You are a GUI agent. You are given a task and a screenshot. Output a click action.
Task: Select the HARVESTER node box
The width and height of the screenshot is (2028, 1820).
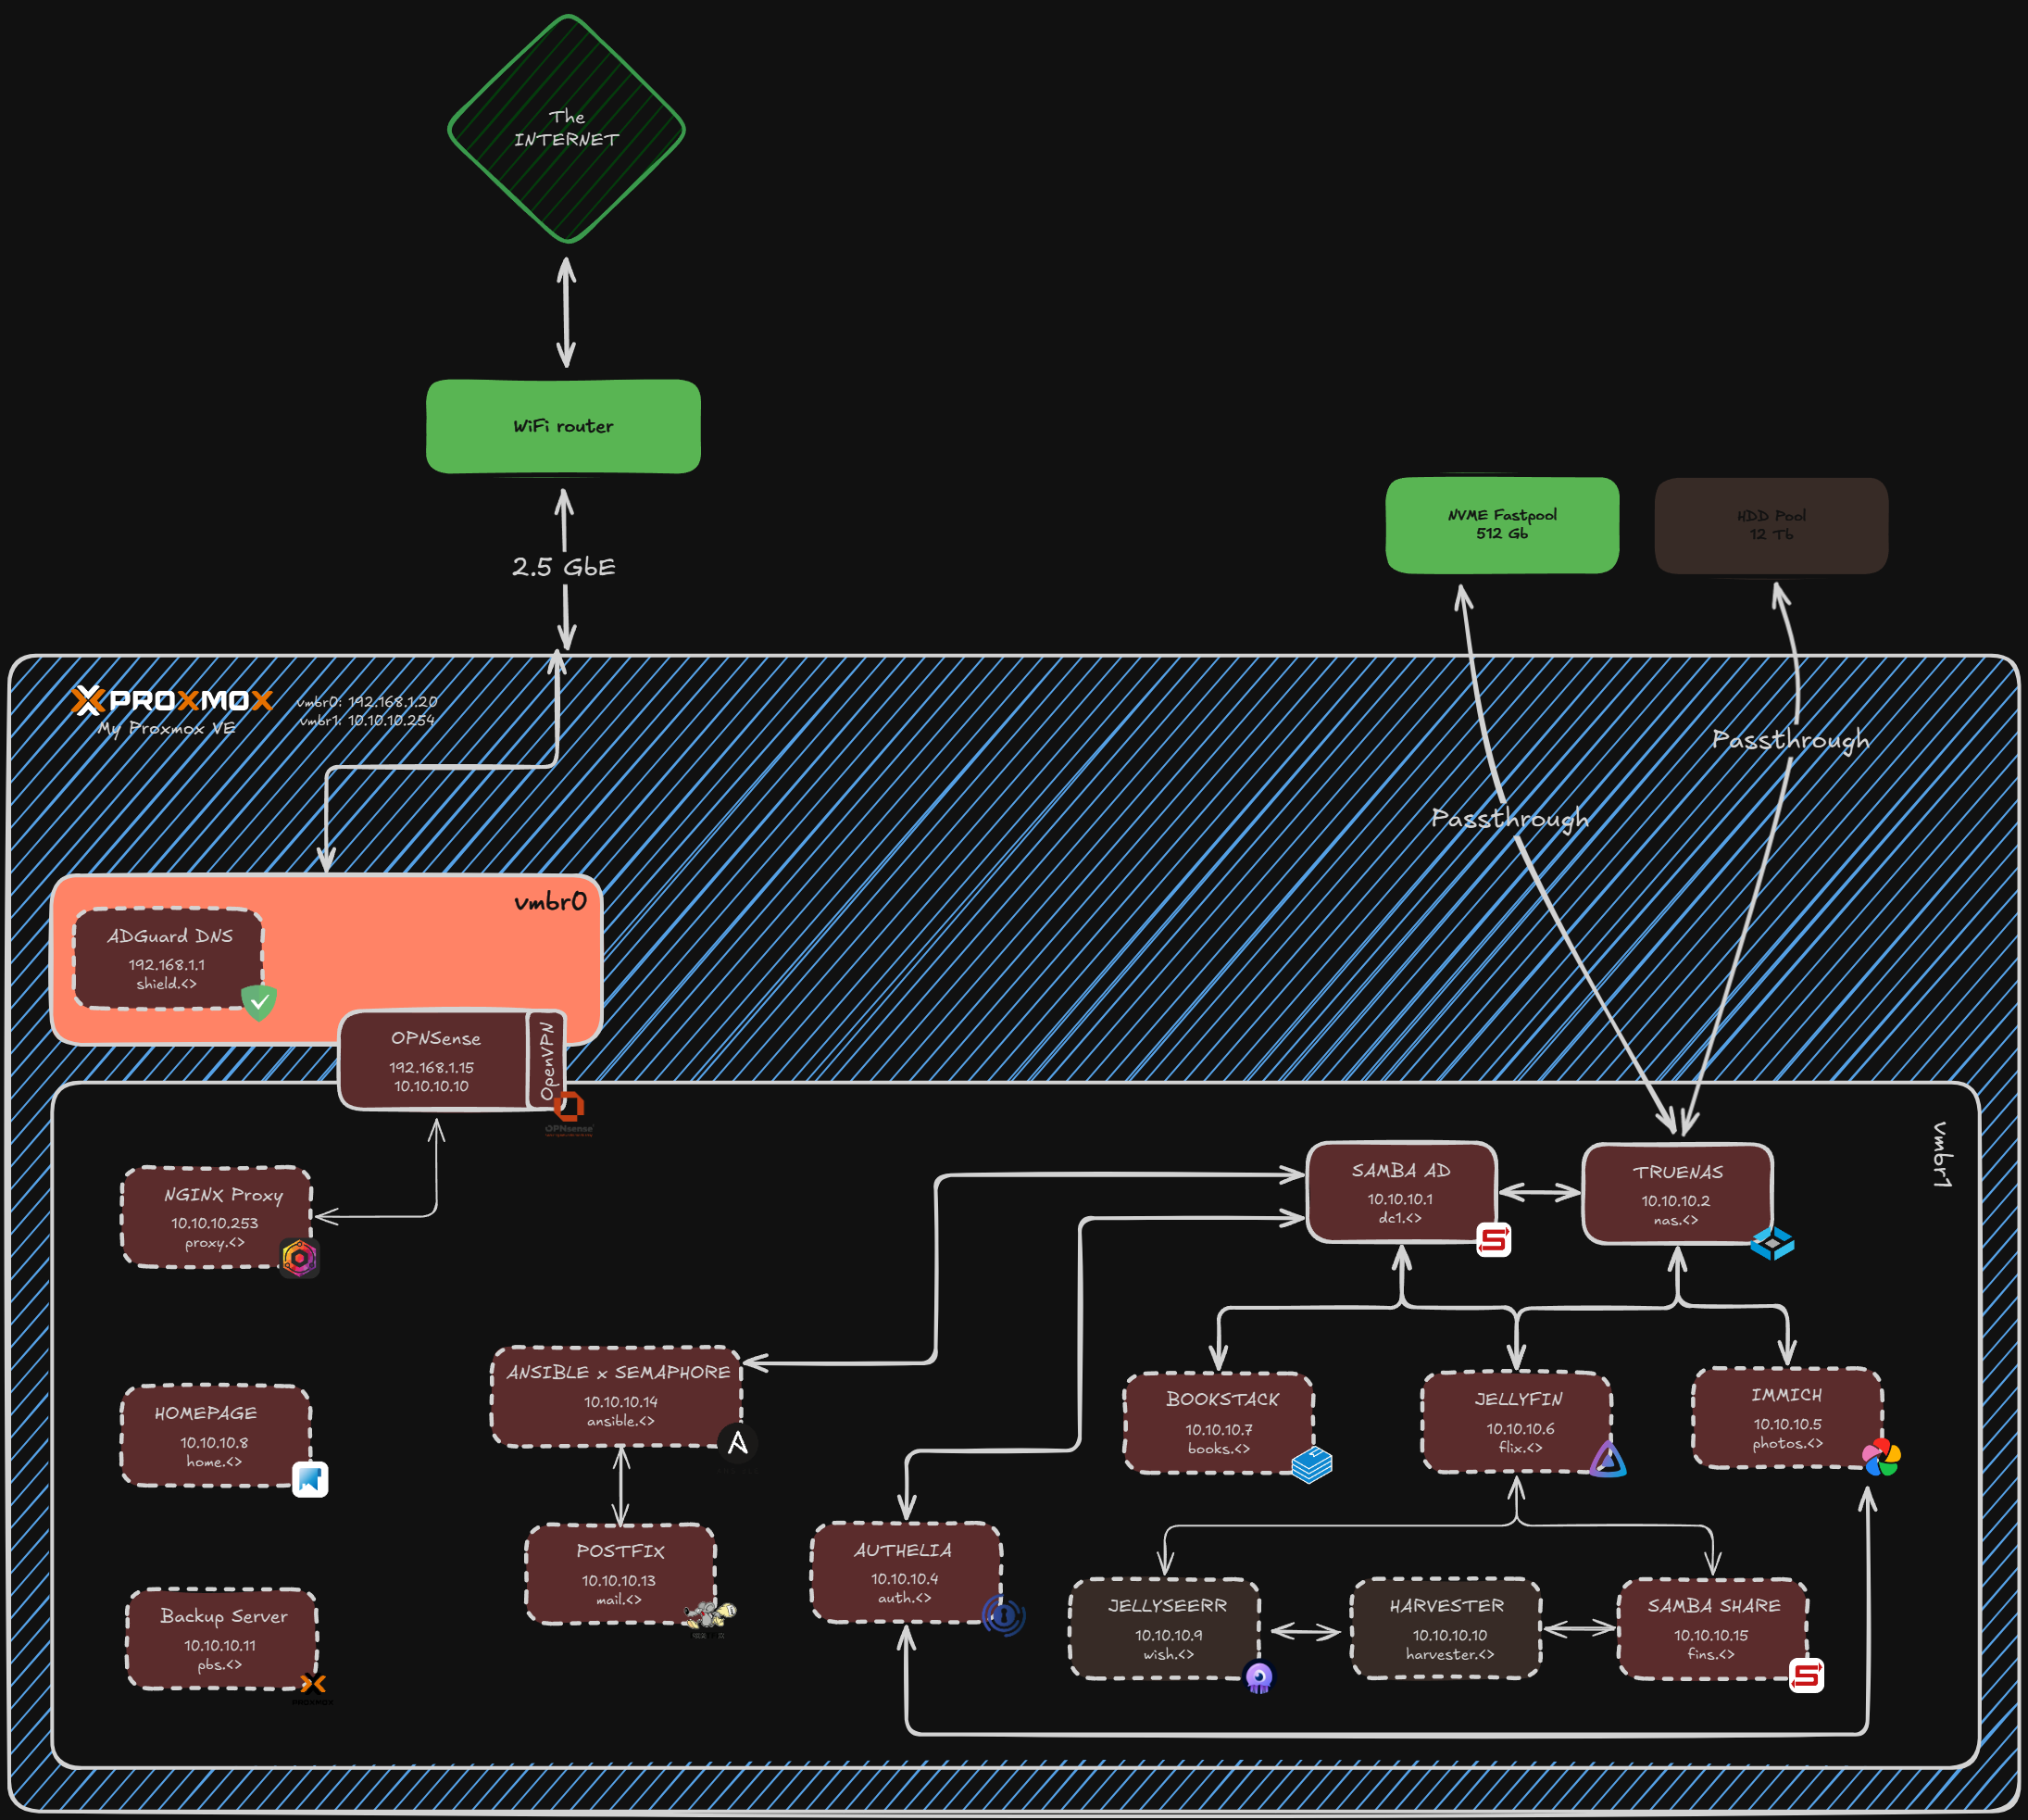[1445, 1628]
